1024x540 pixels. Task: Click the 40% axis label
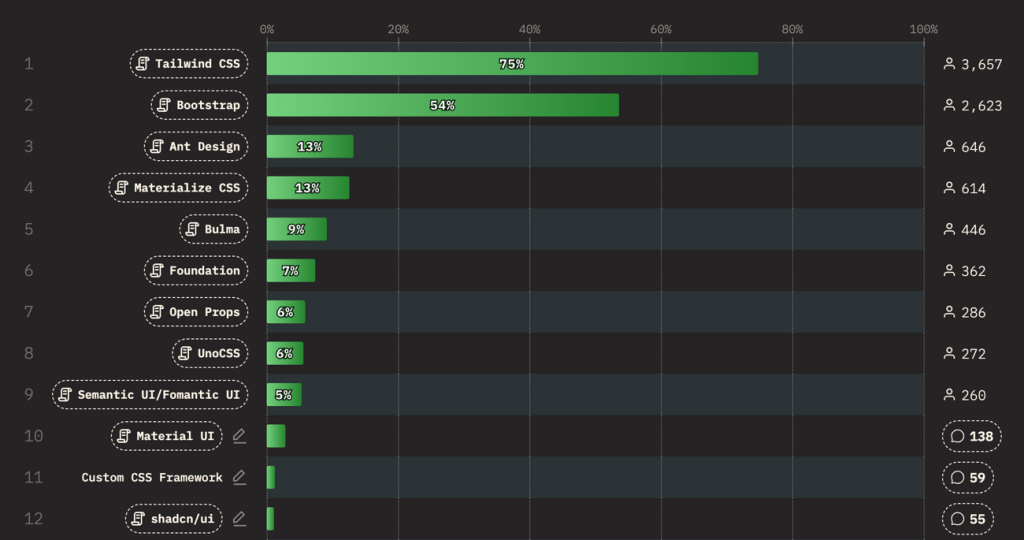pyautogui.click(x=530, y=29)
